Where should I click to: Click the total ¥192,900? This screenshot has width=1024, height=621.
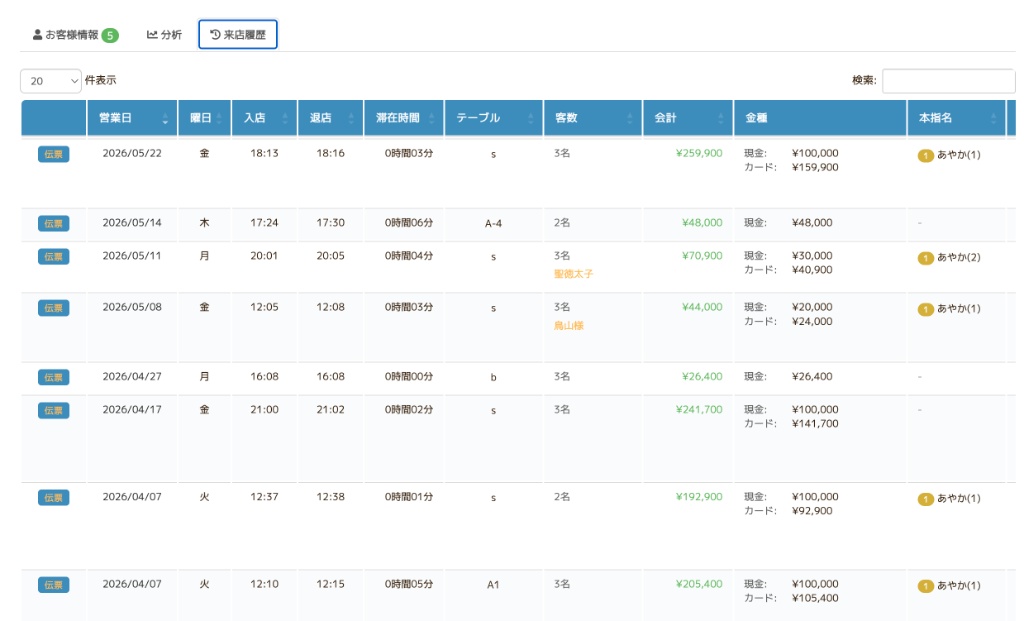tap(699, 497)
